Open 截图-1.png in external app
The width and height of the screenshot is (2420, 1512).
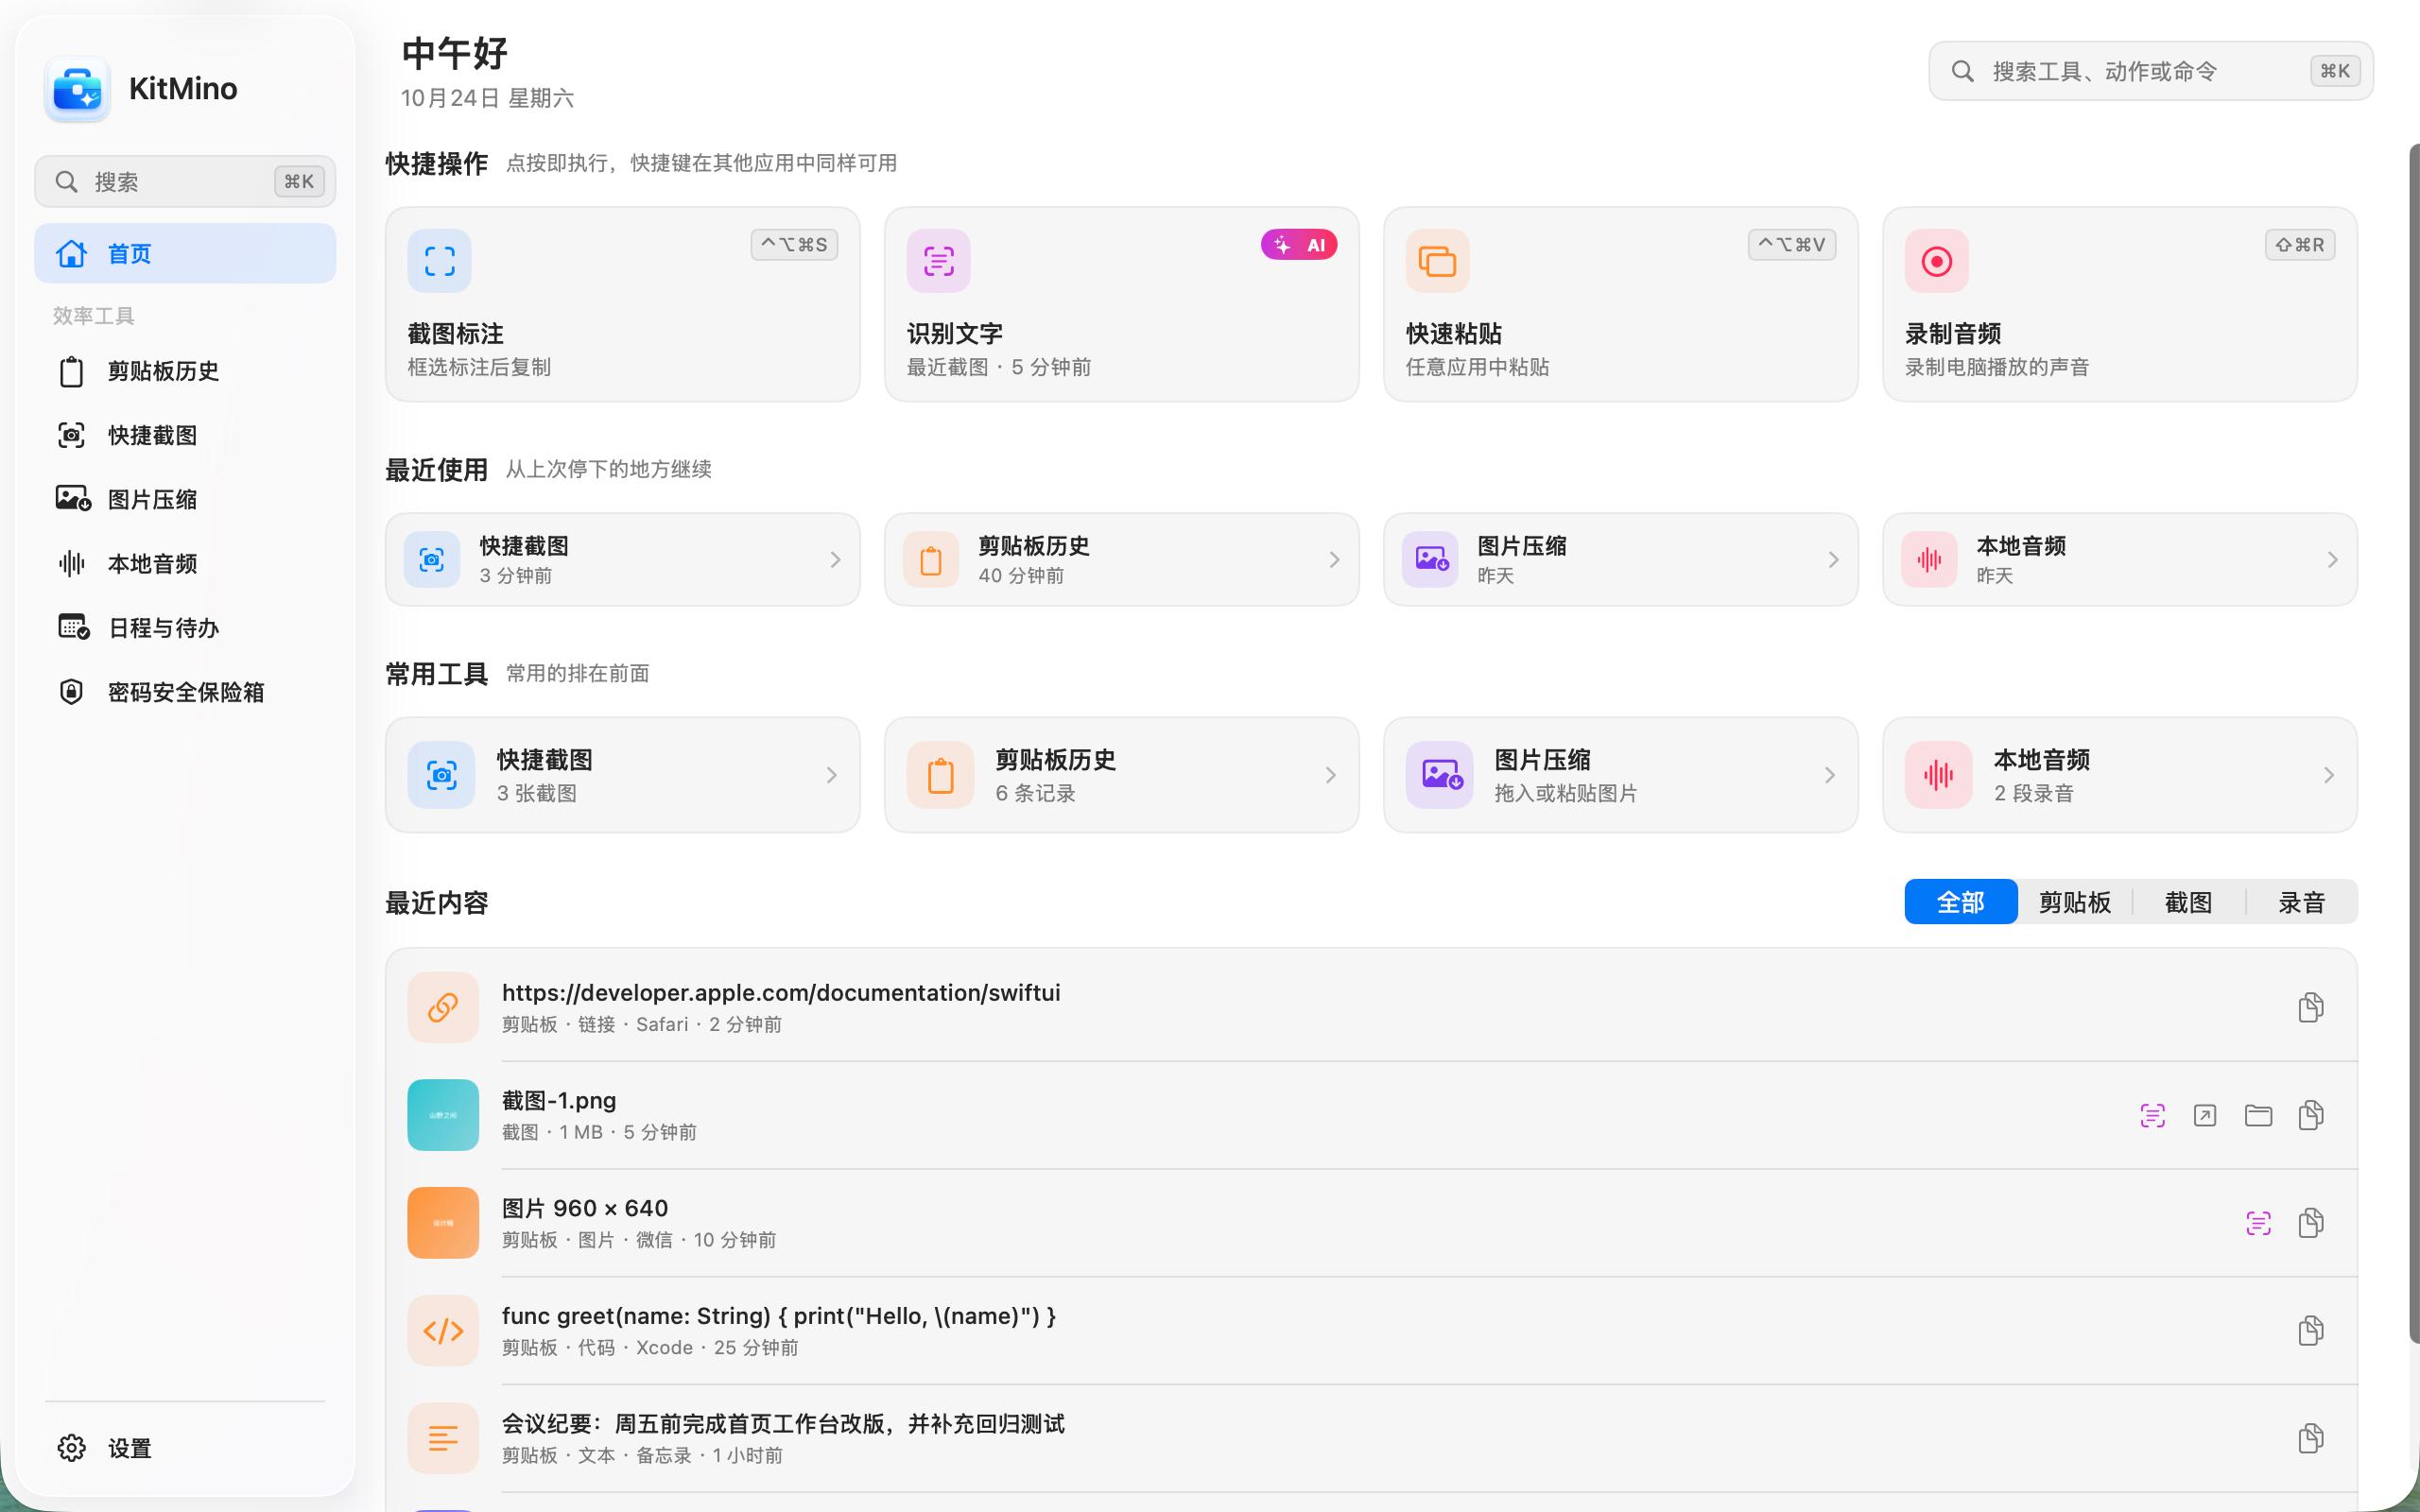[2204, 1115]
